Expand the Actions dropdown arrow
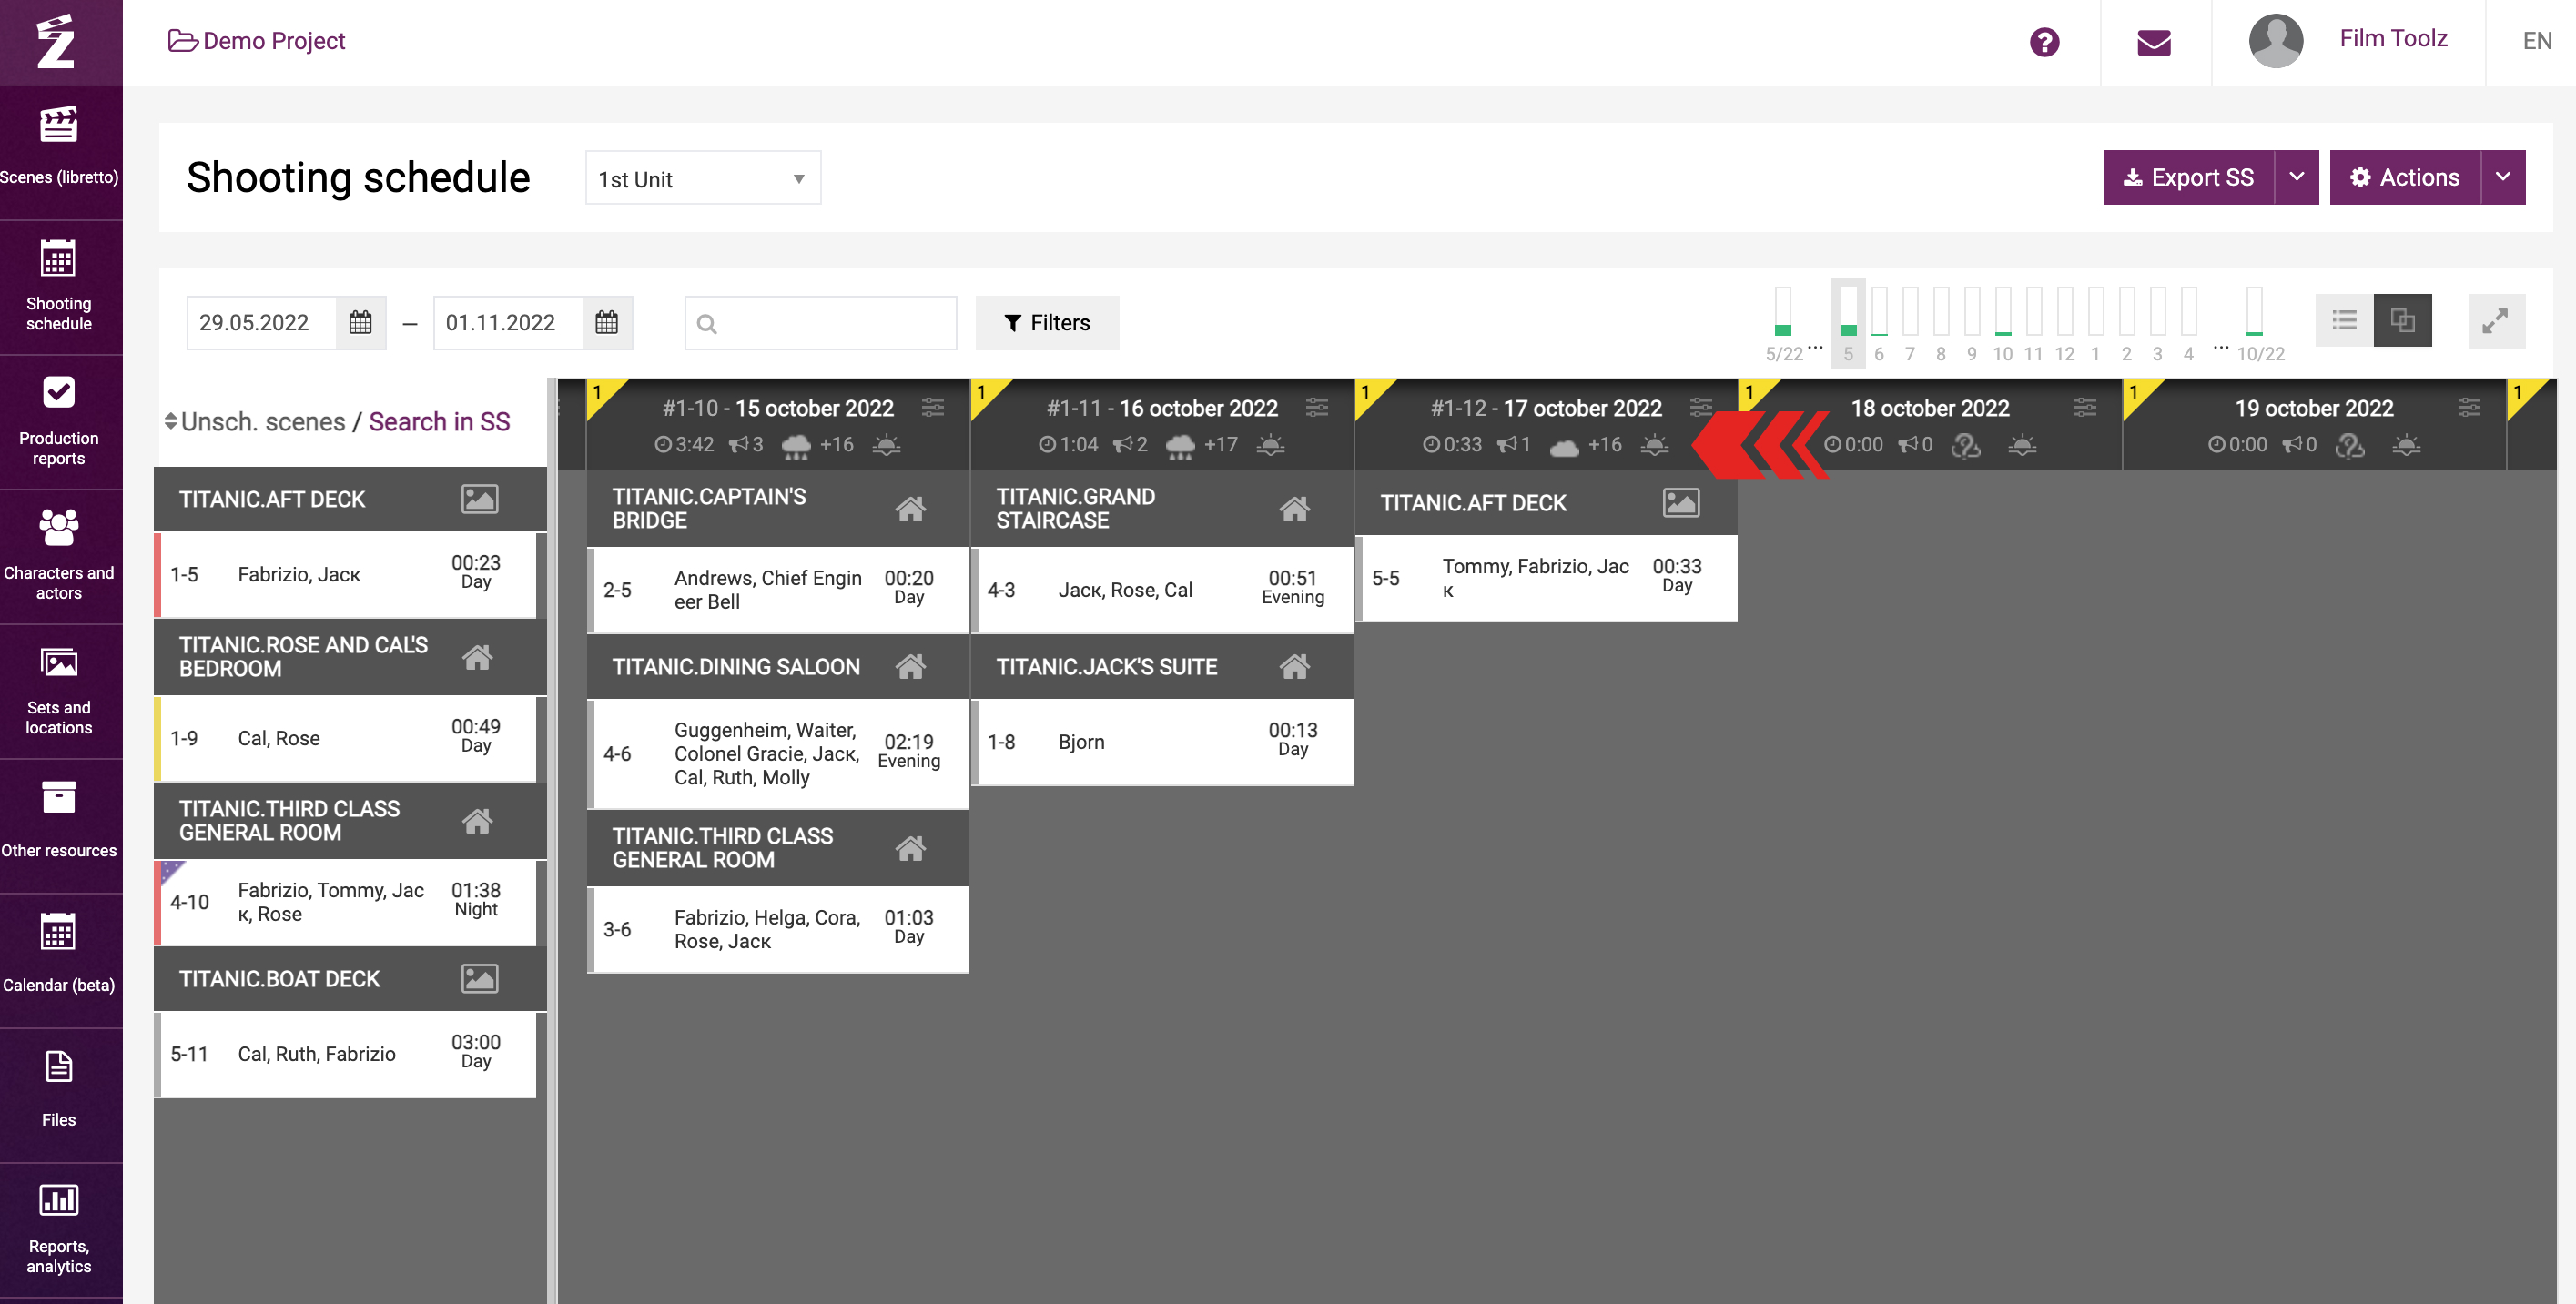The height and width of the screenshot is (1304, 2576). coord(2502,177)
